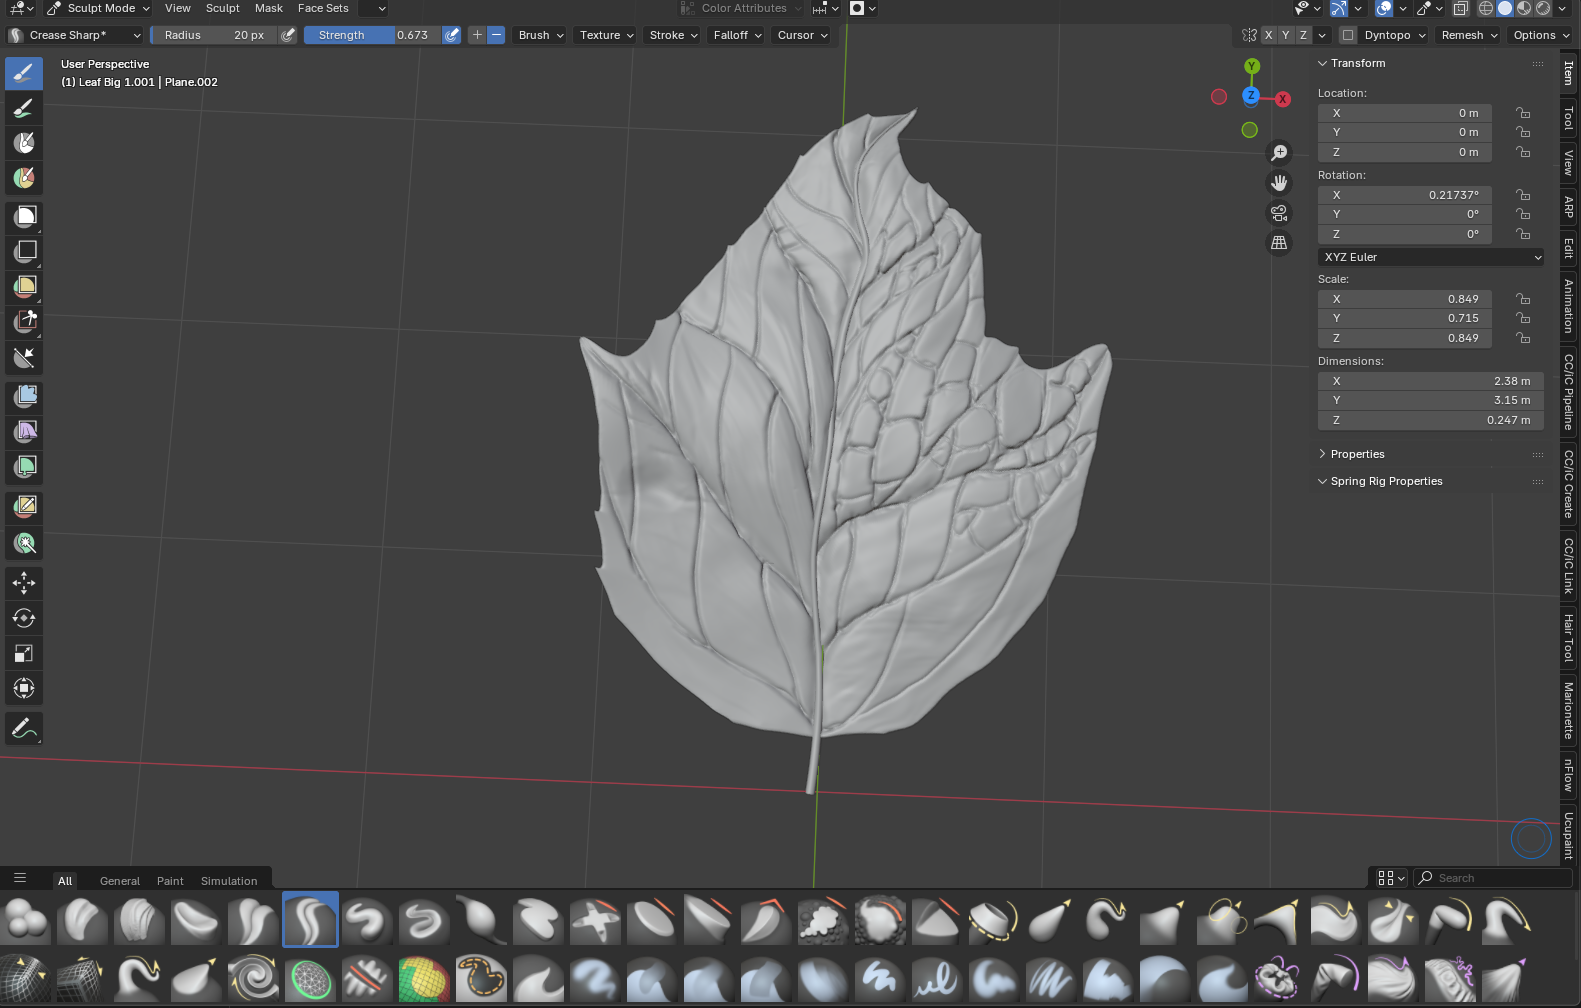
Task: Open the Face Sets menu
Action: [323, 8]
